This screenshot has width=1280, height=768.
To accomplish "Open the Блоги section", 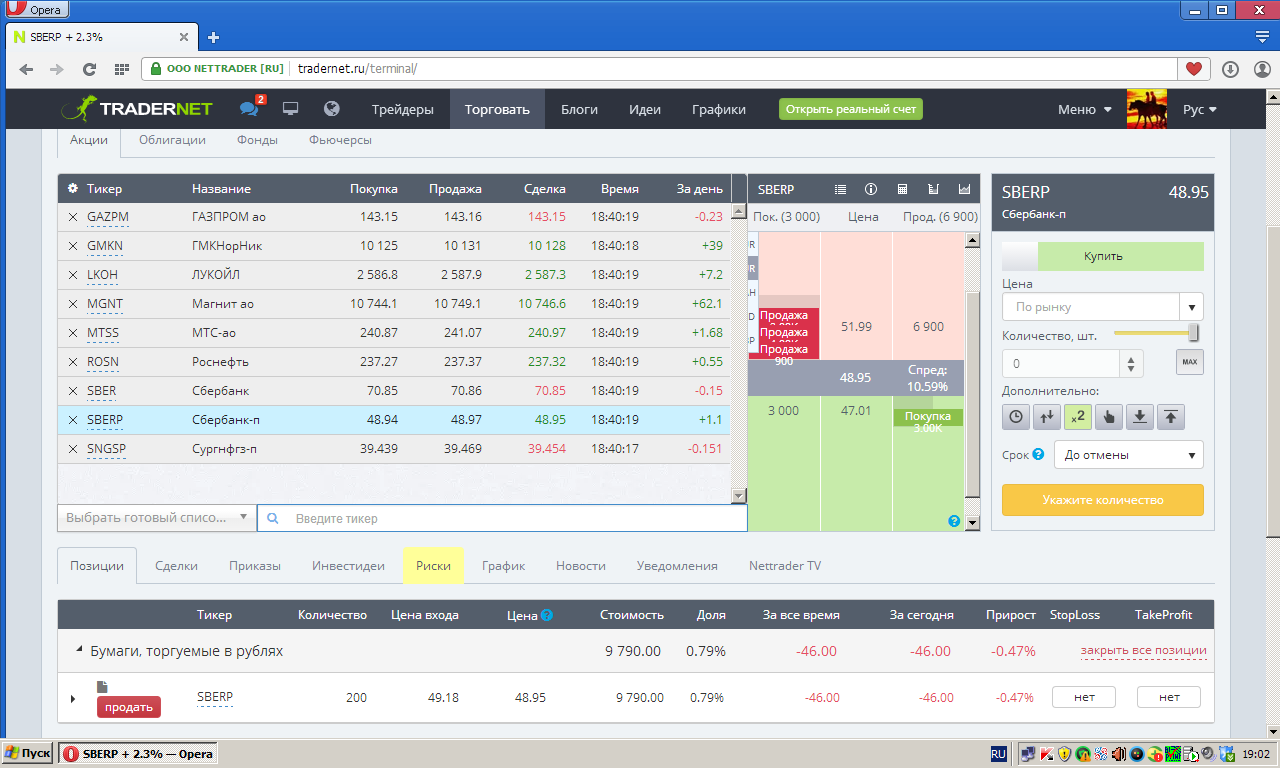I will point(580,110).
